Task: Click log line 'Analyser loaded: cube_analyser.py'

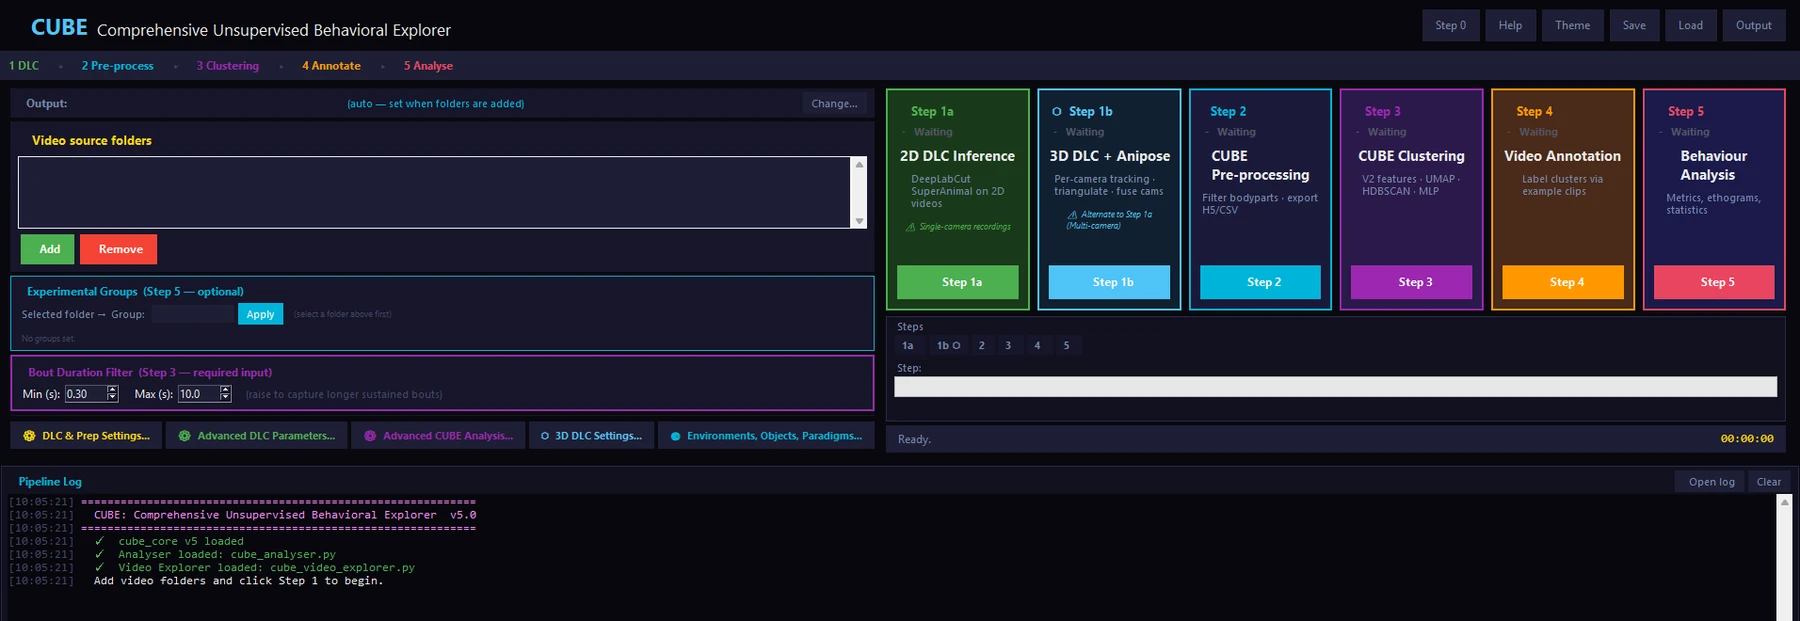Action: 227,554
